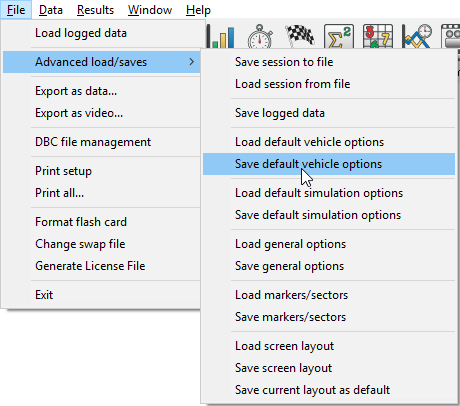
Task: Click the checkered flags icon
Action: coord(299,35)
